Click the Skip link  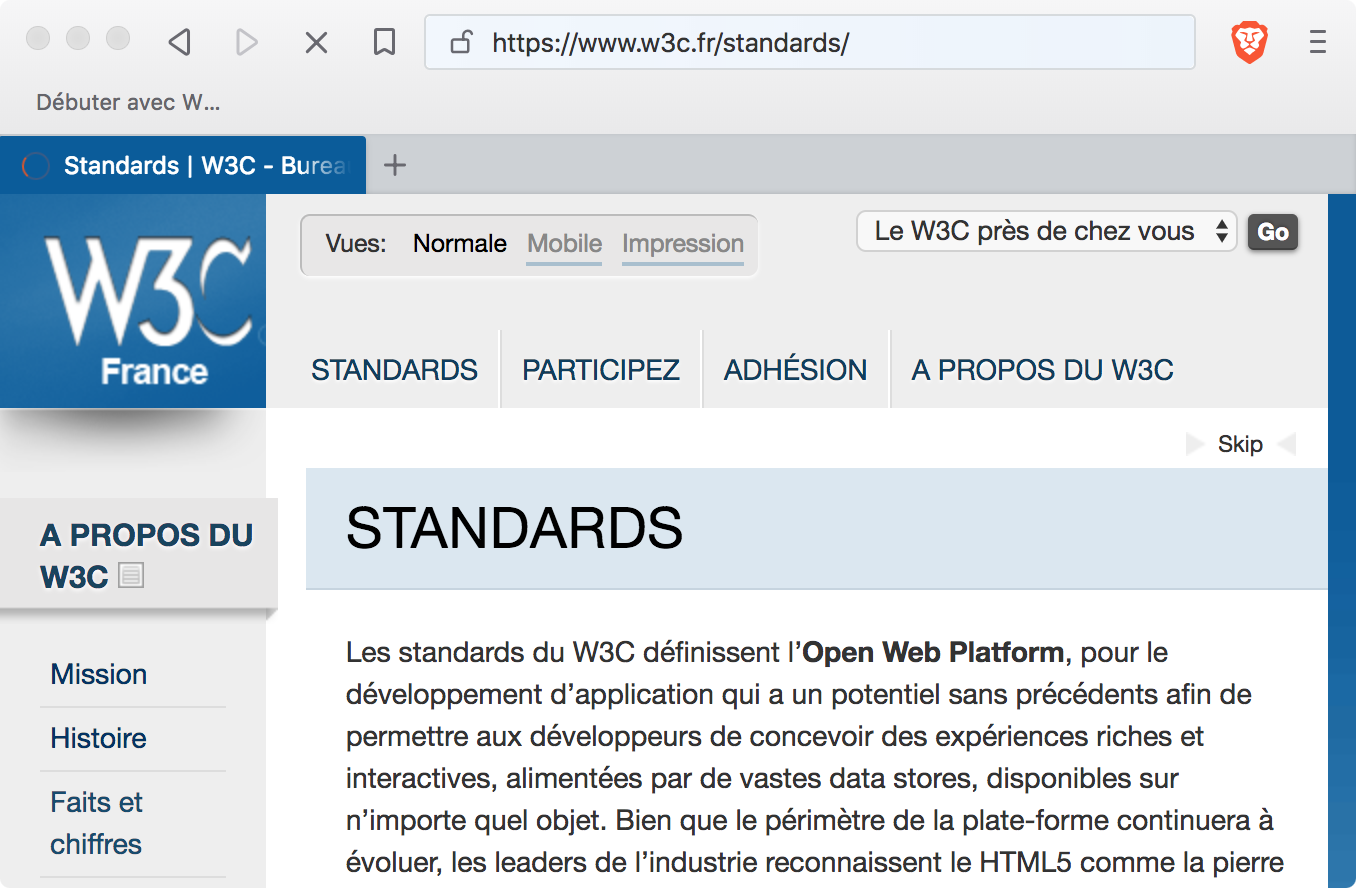[x=1240, y=444]
